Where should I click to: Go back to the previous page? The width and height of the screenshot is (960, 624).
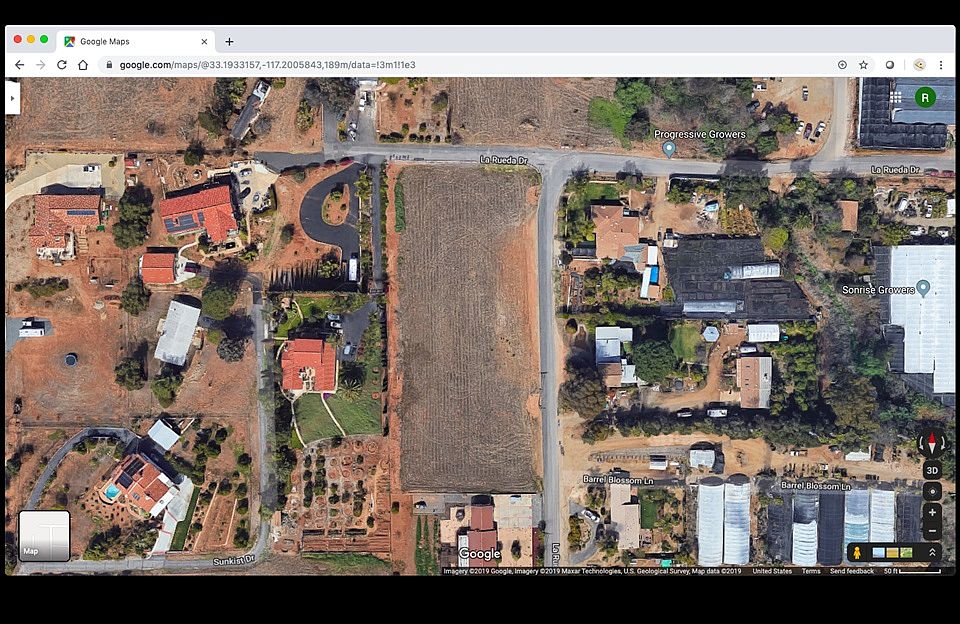pyautogui.click(x=20, y=65)
